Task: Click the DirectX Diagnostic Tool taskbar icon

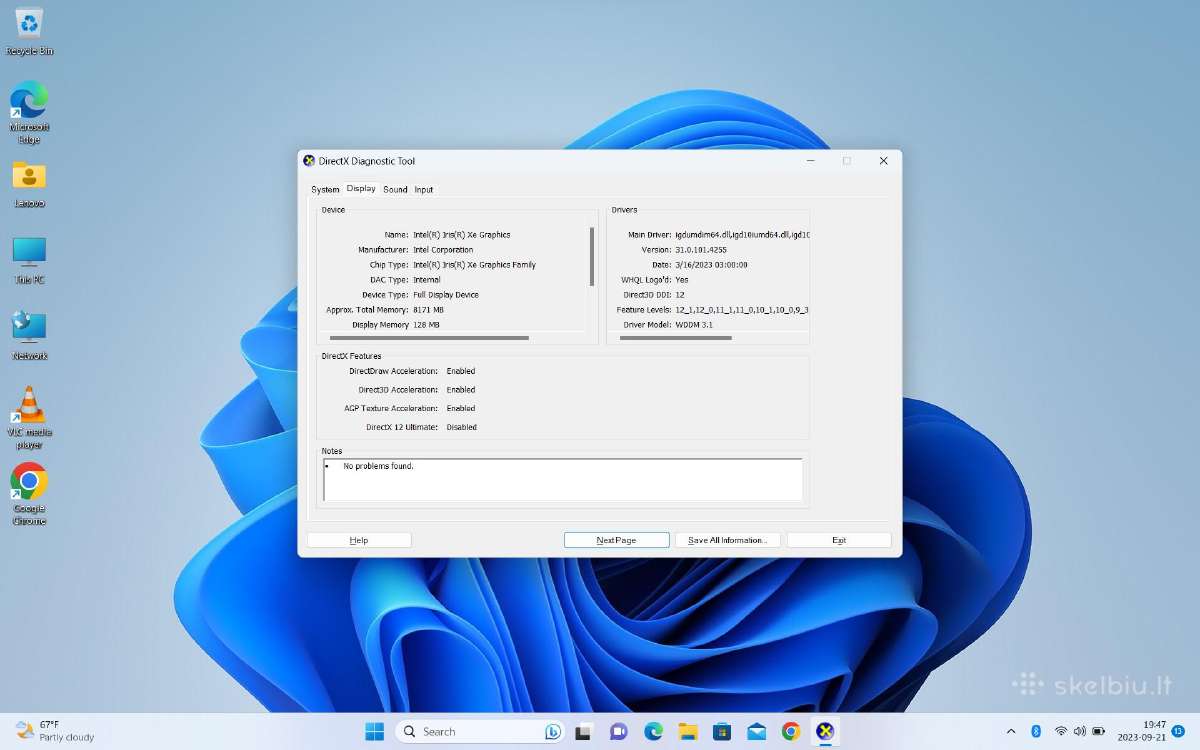Action: pos(825,731)
